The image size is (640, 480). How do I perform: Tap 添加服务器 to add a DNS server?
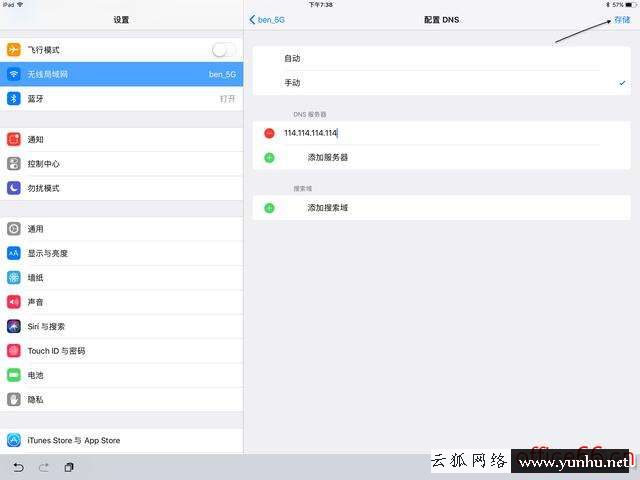(x=327, y=158)
